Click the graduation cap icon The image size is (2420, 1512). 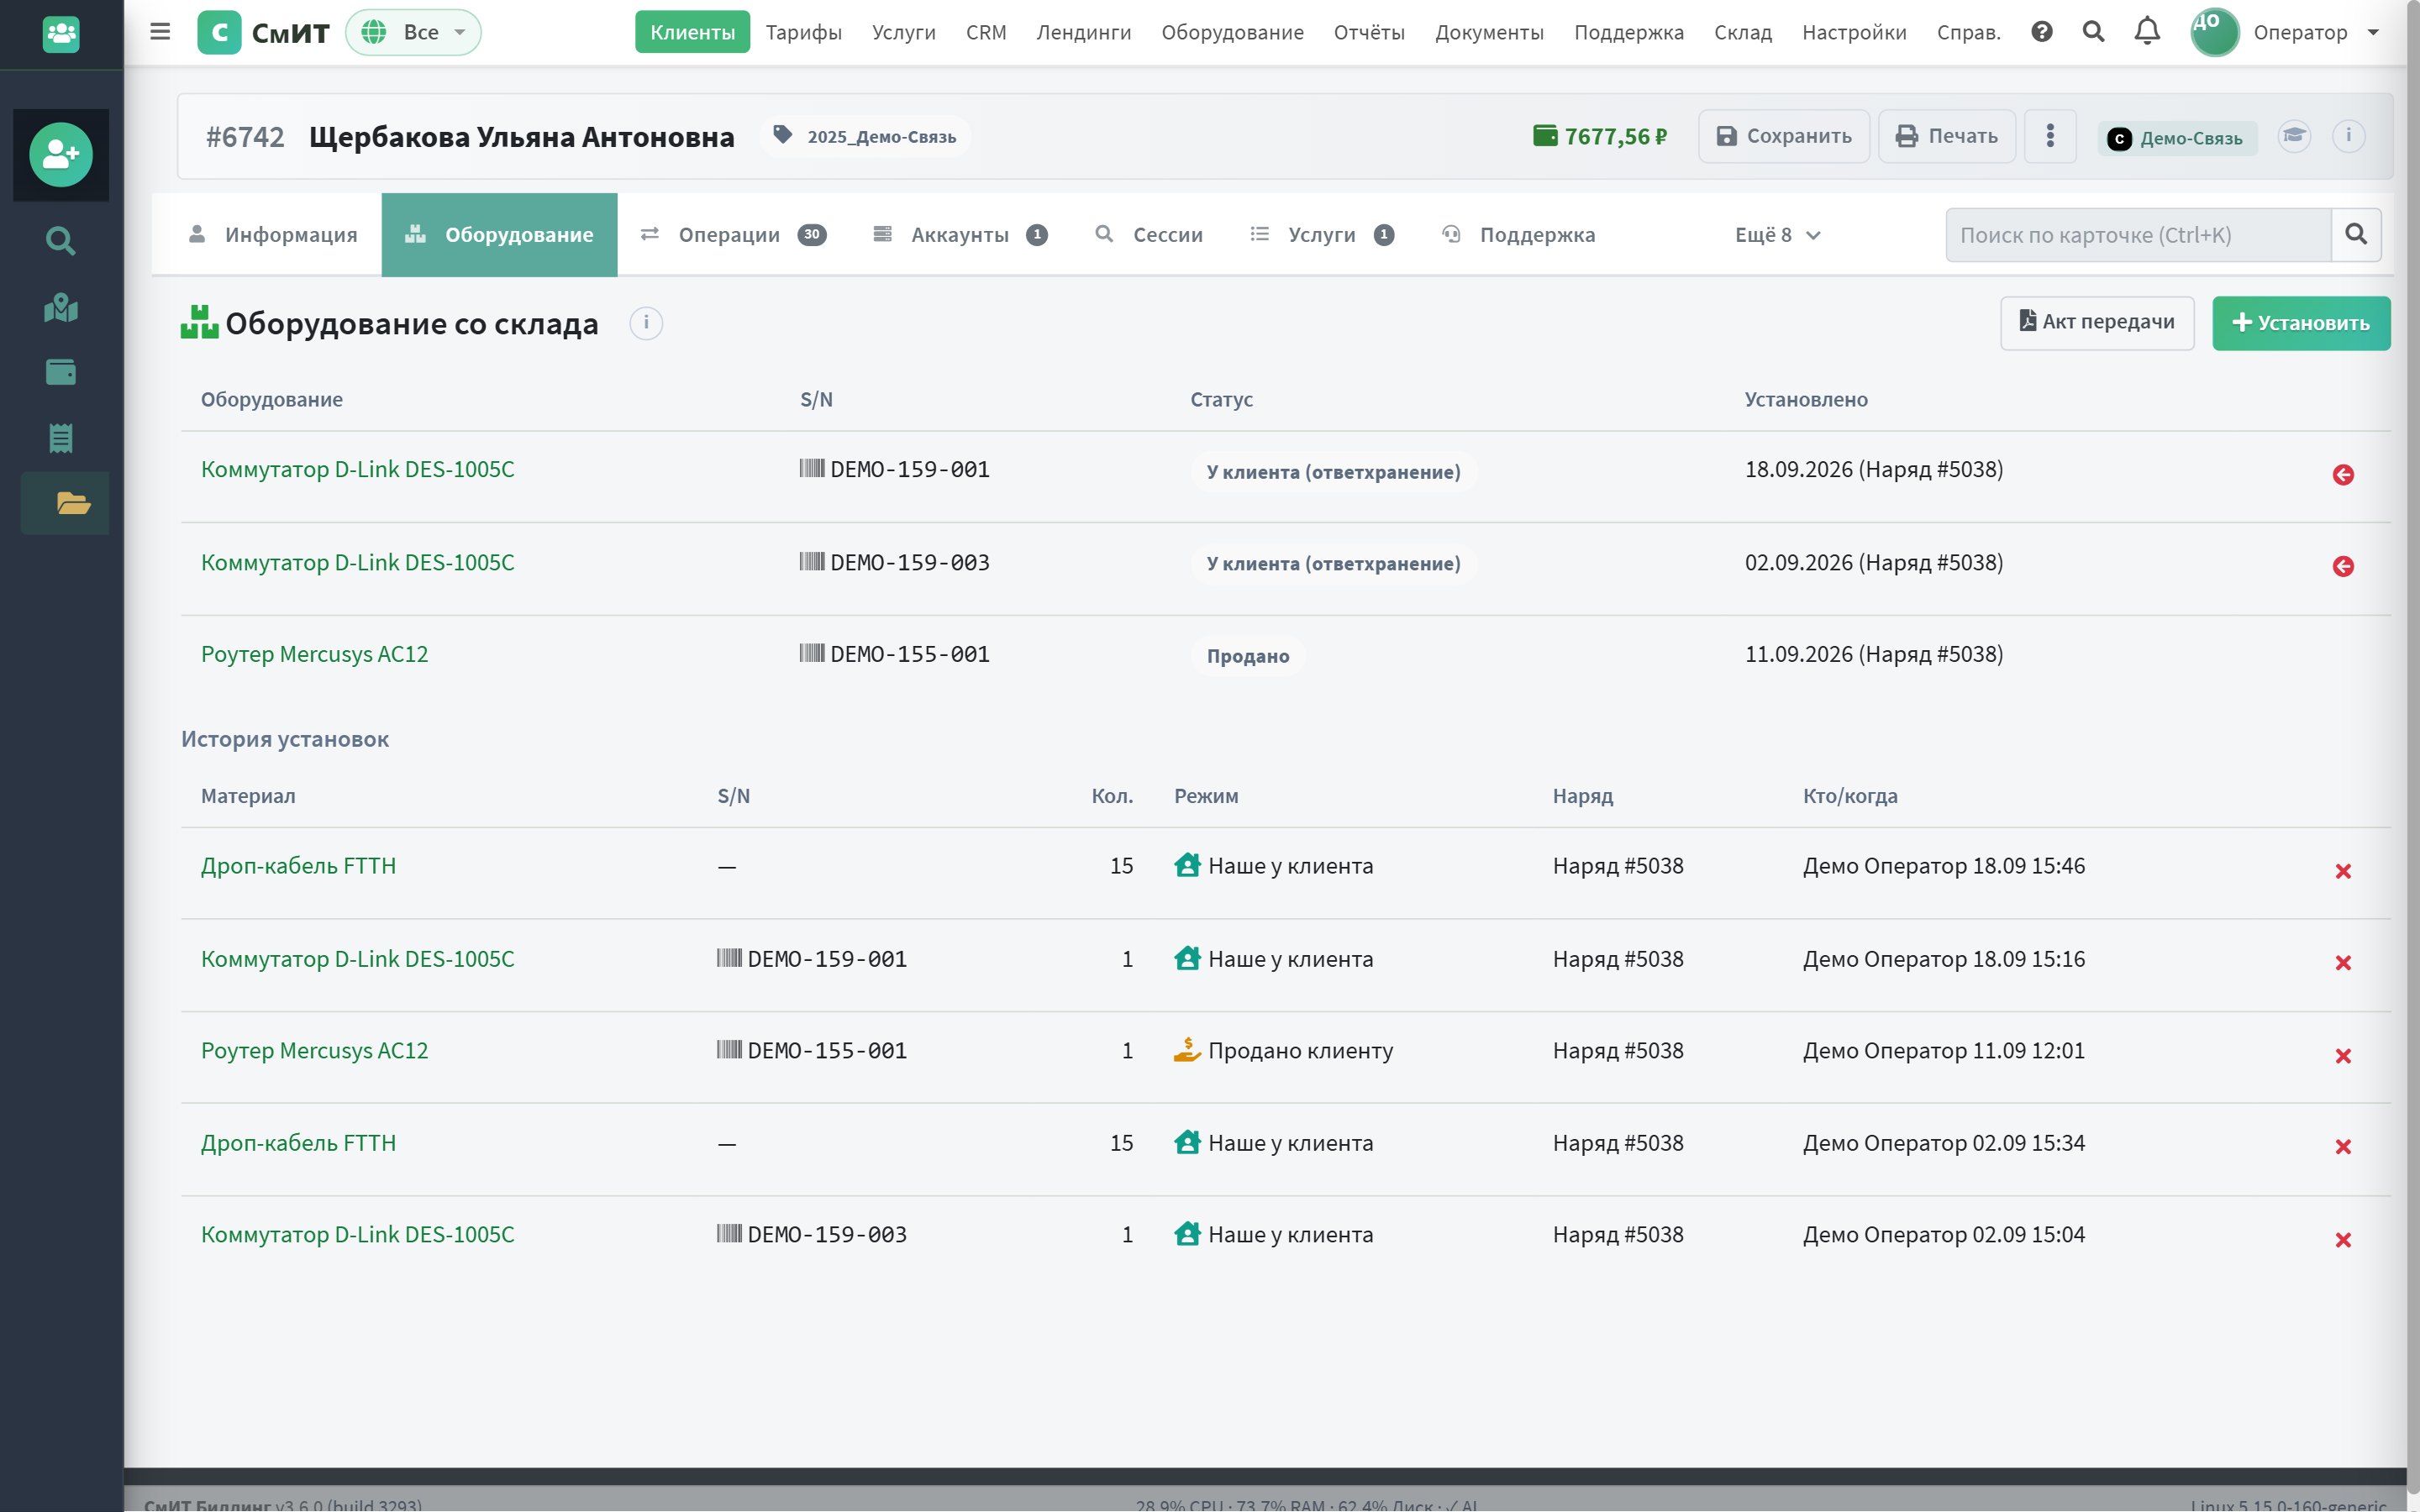tap(2294, 135)
